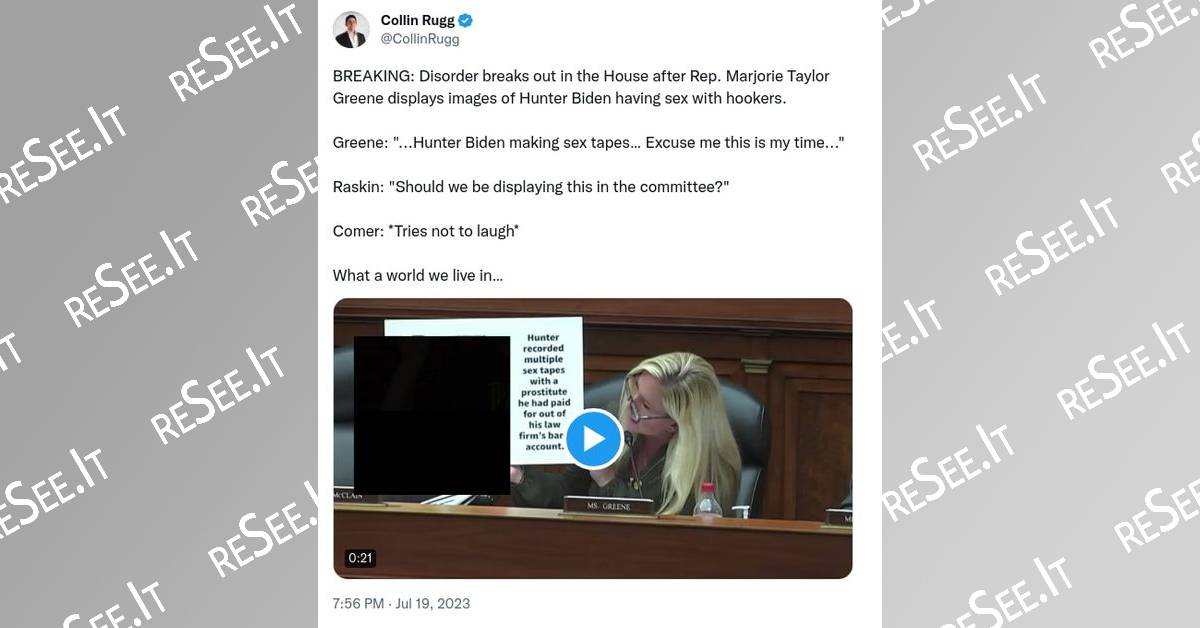Click the water bottle on the desk
Viewport: 1200px width, 628px height.
pos(707,499)
